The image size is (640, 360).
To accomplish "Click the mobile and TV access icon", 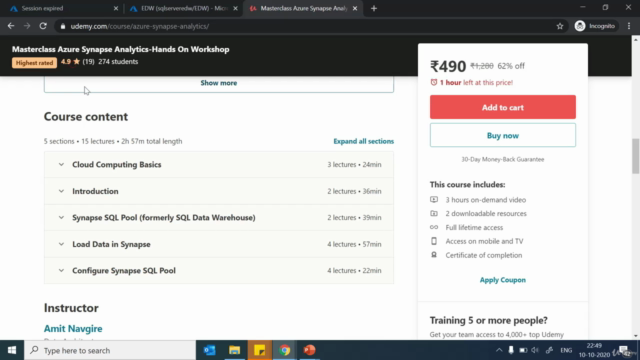I will point(434,241).
